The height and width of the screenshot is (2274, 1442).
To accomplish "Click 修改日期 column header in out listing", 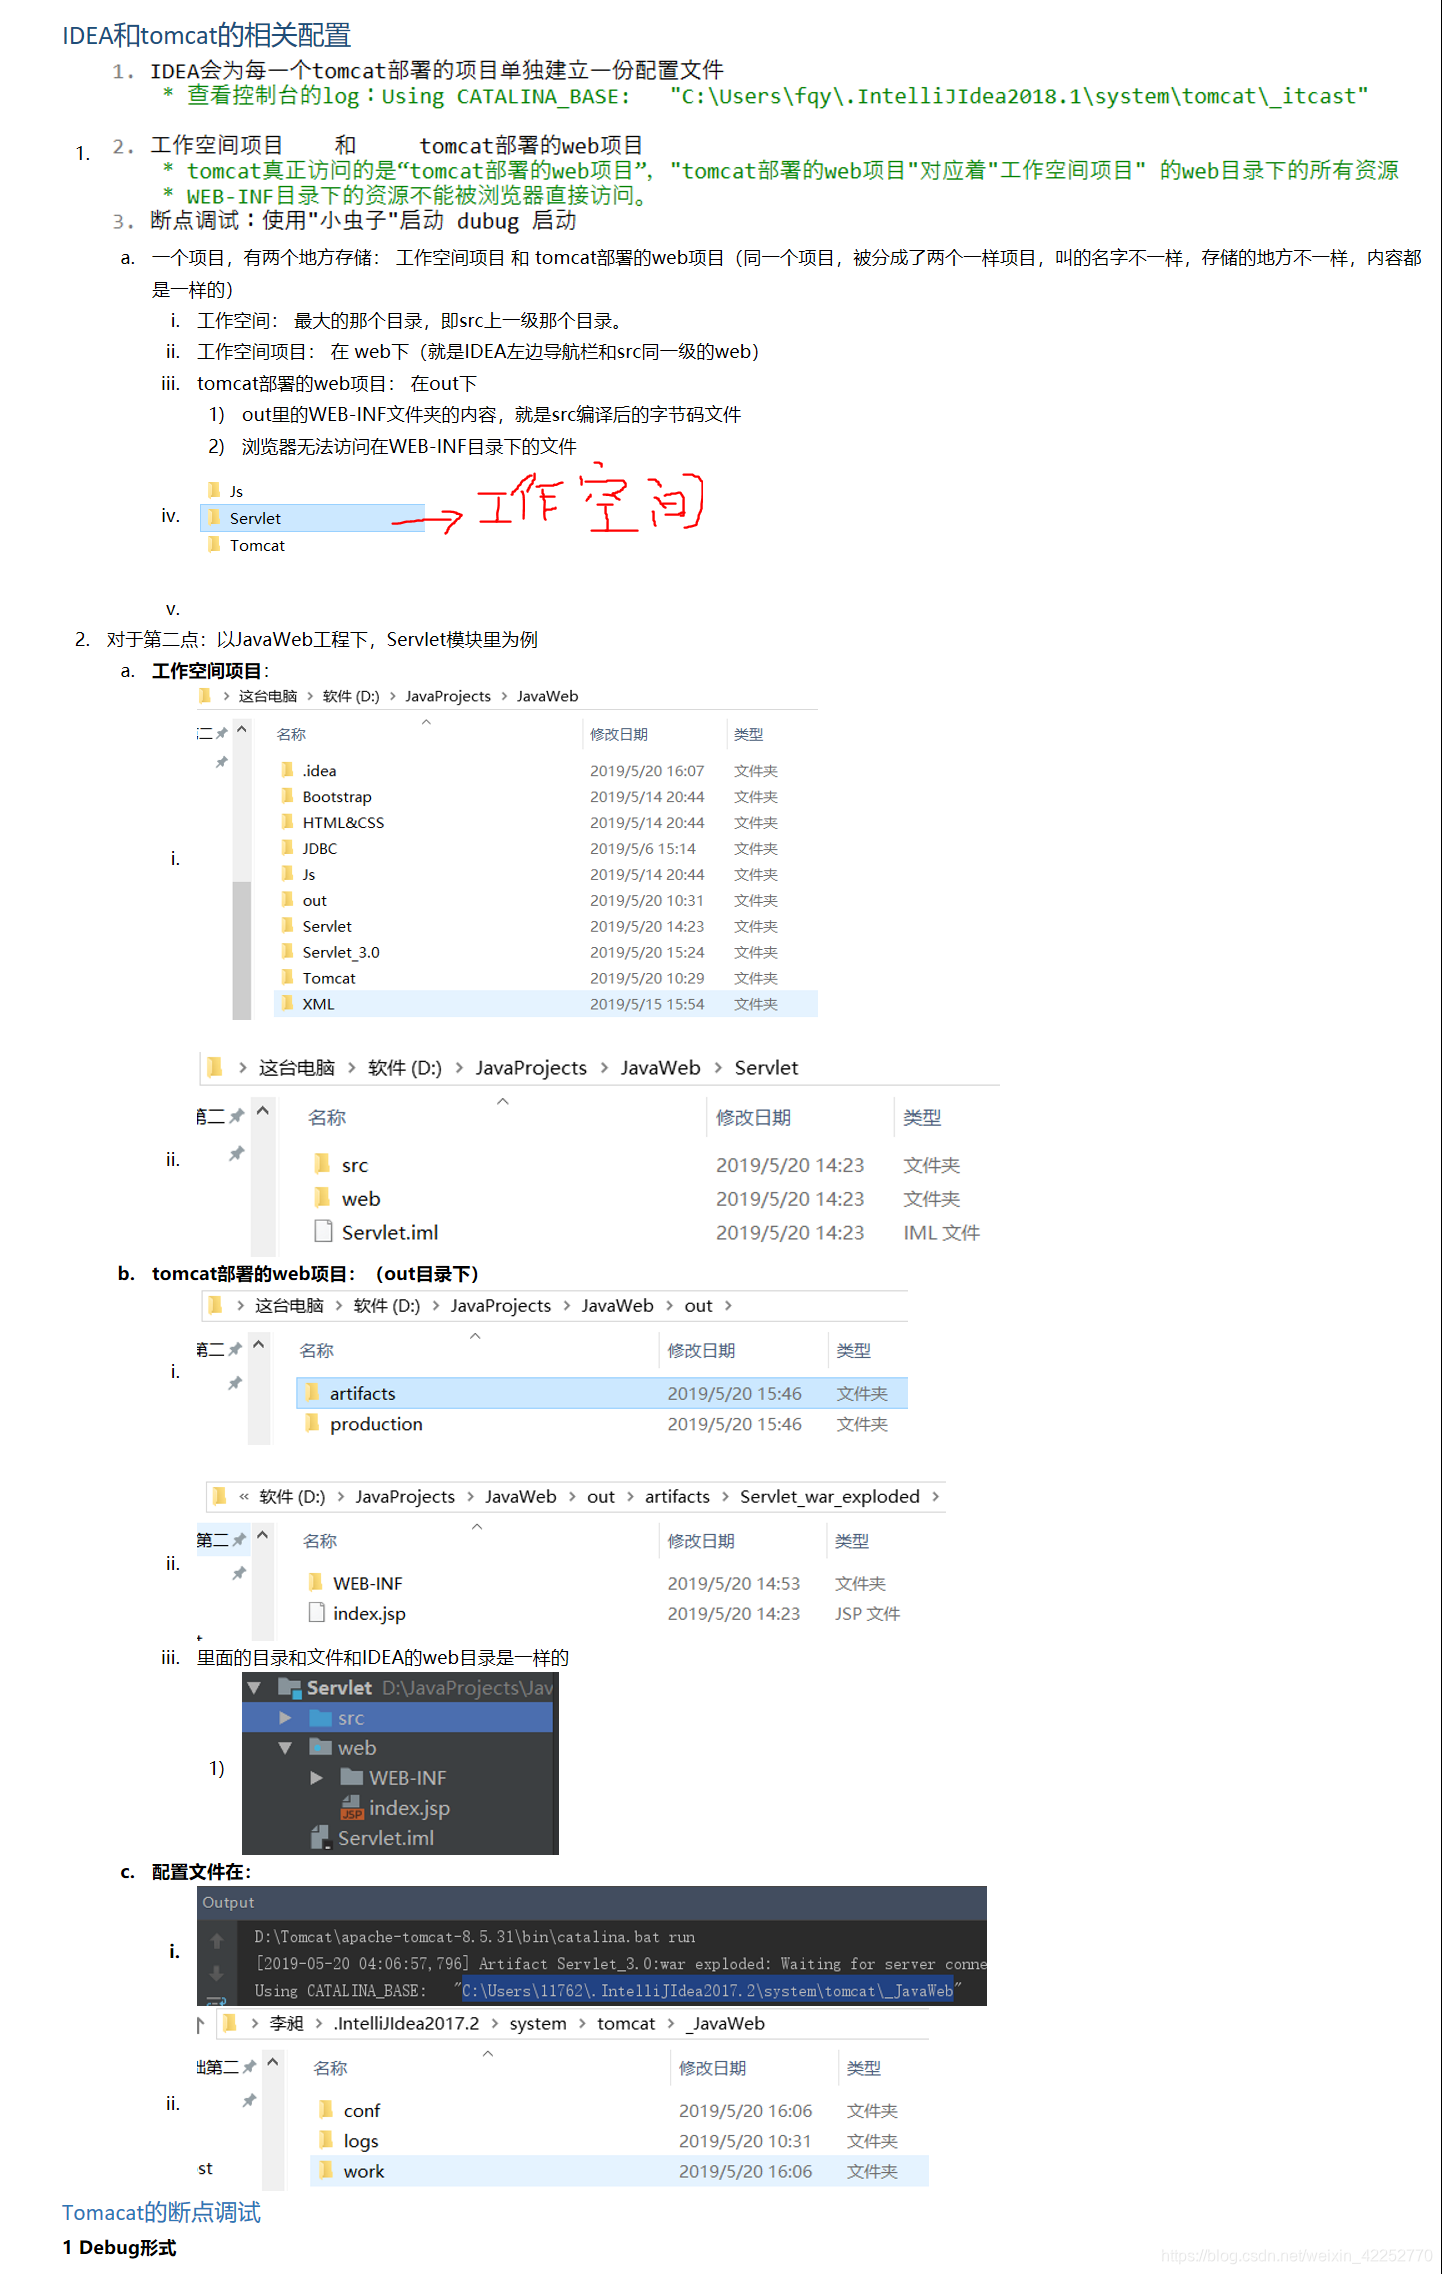I will pyautogui.click(x=701, y=1351).
